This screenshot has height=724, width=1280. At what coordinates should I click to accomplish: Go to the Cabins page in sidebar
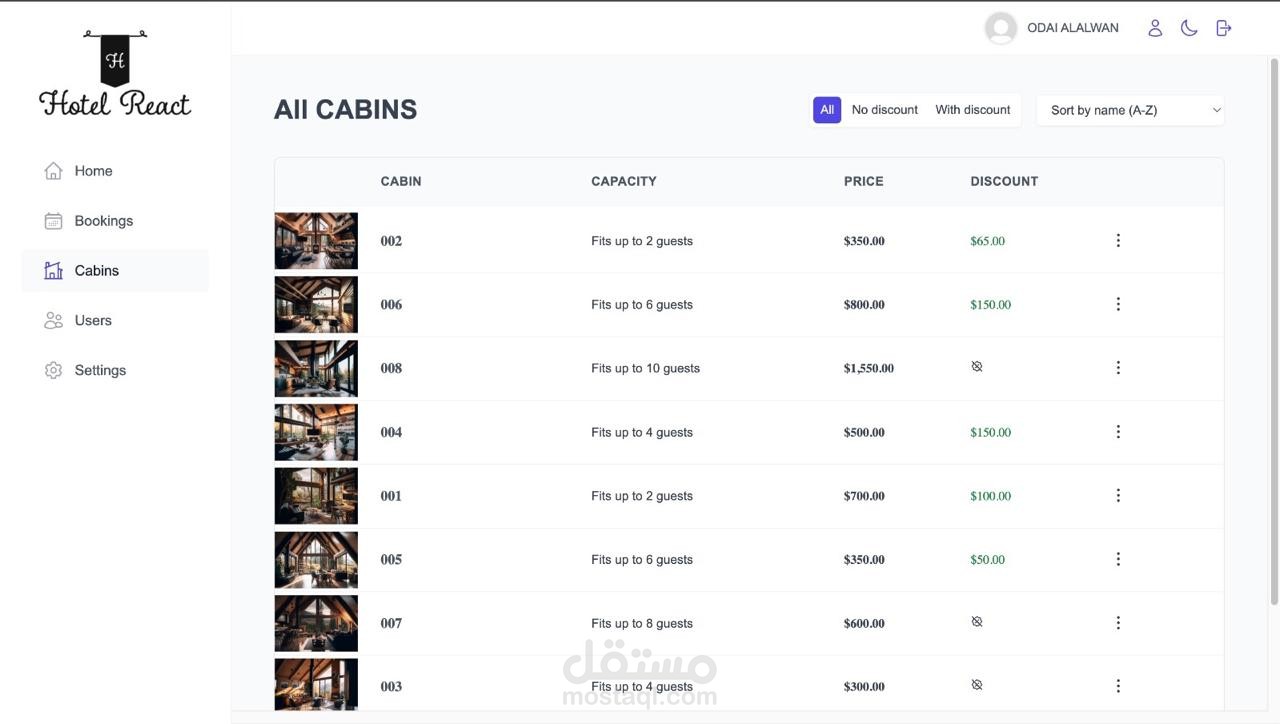pos(96,271)
